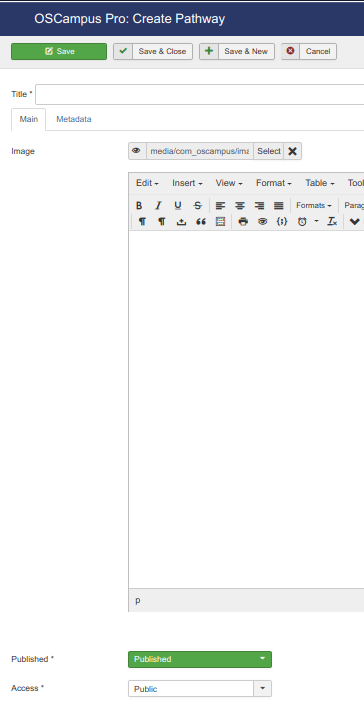Open the date/time format dropdown arrow
The image size is (364, 705).
point(316,221)
